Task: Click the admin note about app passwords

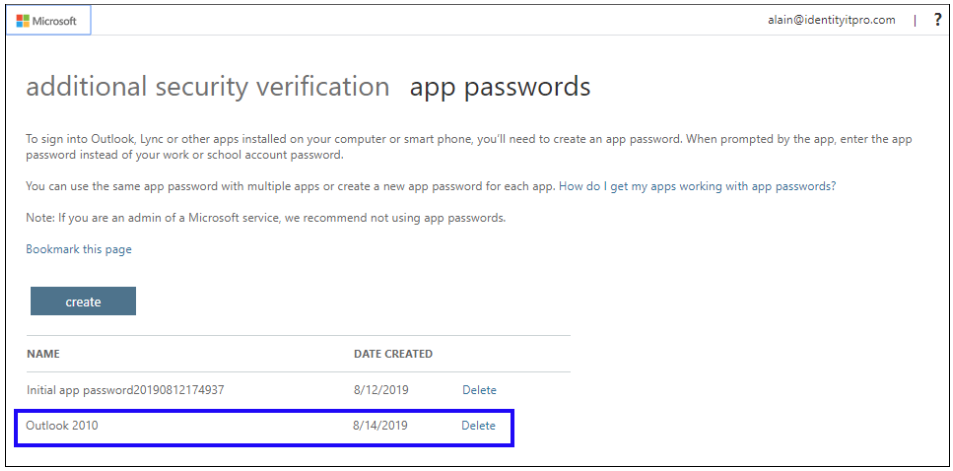Action: click(x=266, y=218)
